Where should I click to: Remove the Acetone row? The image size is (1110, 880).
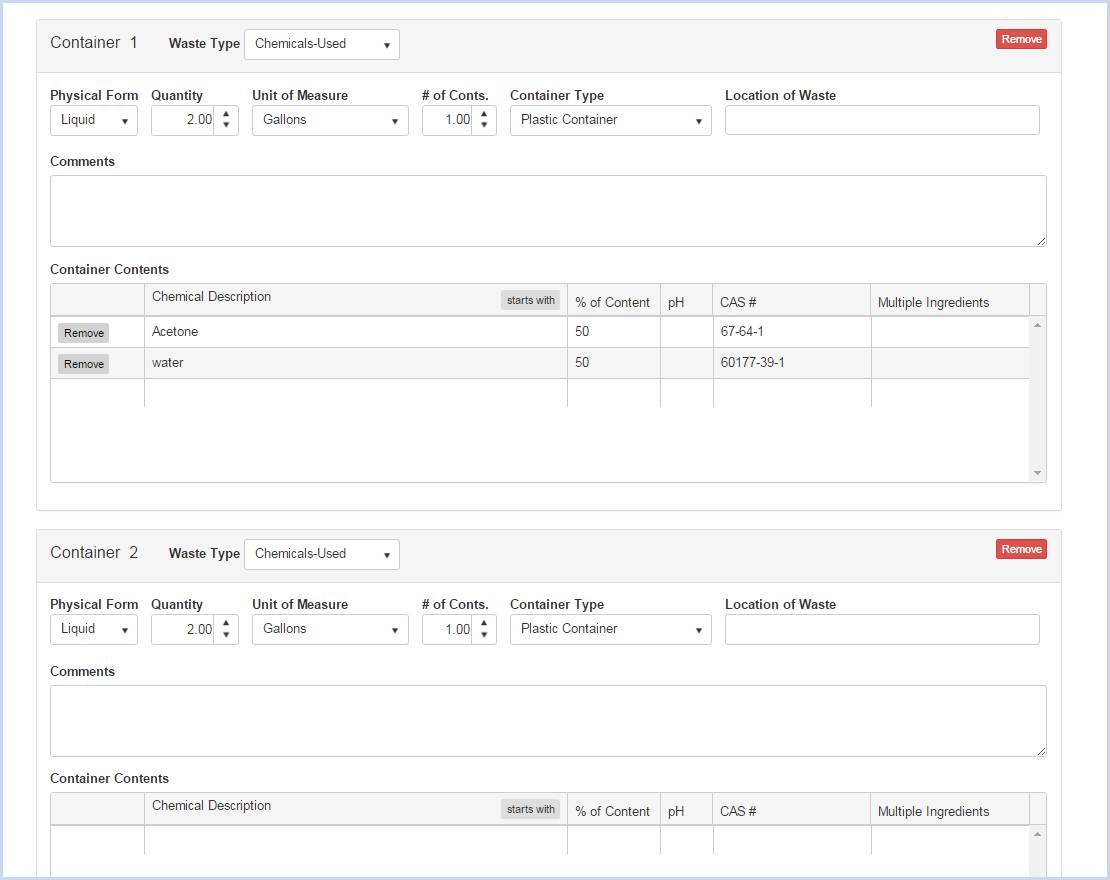(x=83, y=333)
